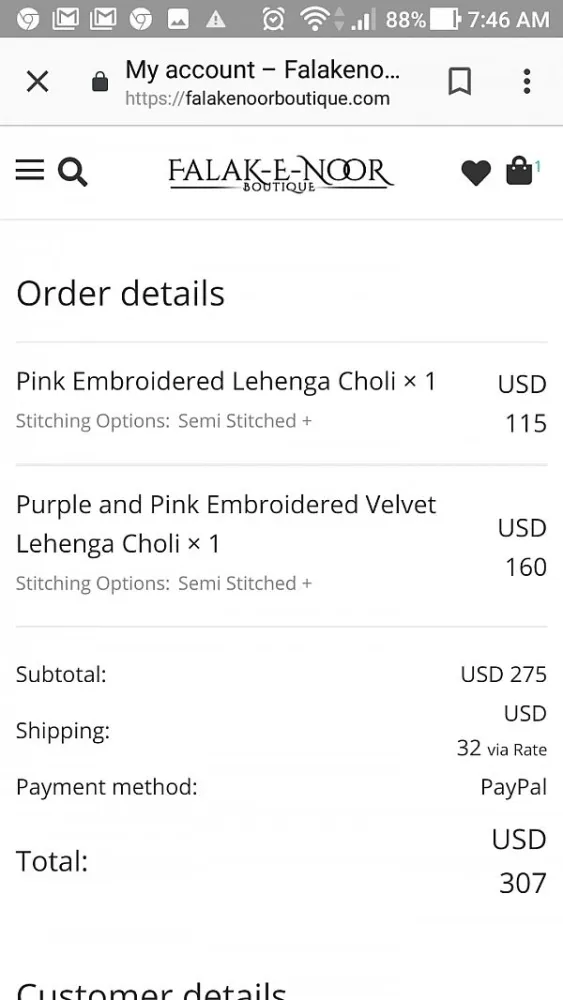Image resolution: width=563 pixels, height=1000 pixels.
Task: Tap the alarm clock status icon
Action: click(x=274, y=19)
